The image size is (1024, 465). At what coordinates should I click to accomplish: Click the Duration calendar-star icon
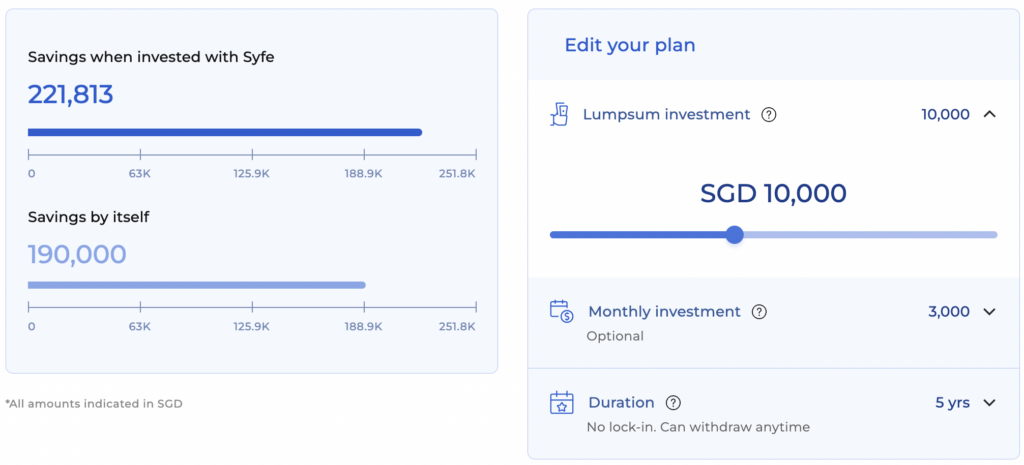[x=562, y=403]
